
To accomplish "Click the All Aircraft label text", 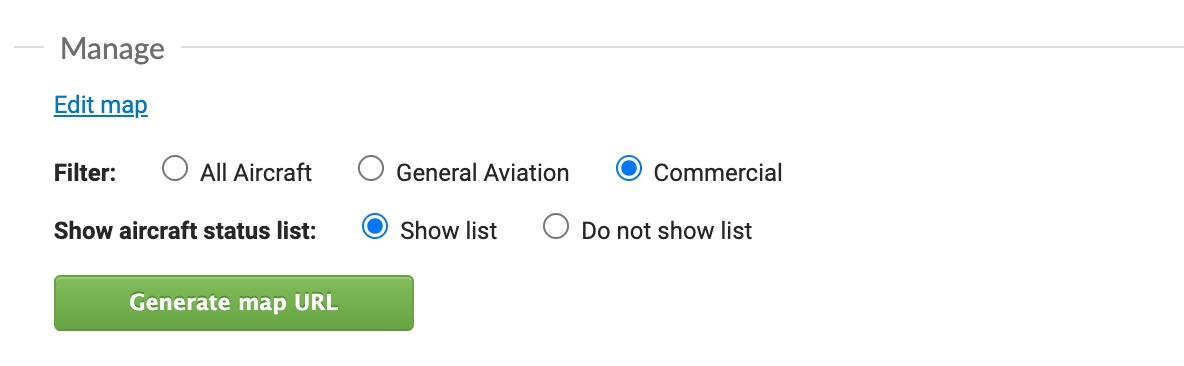I will click(256, 173).
